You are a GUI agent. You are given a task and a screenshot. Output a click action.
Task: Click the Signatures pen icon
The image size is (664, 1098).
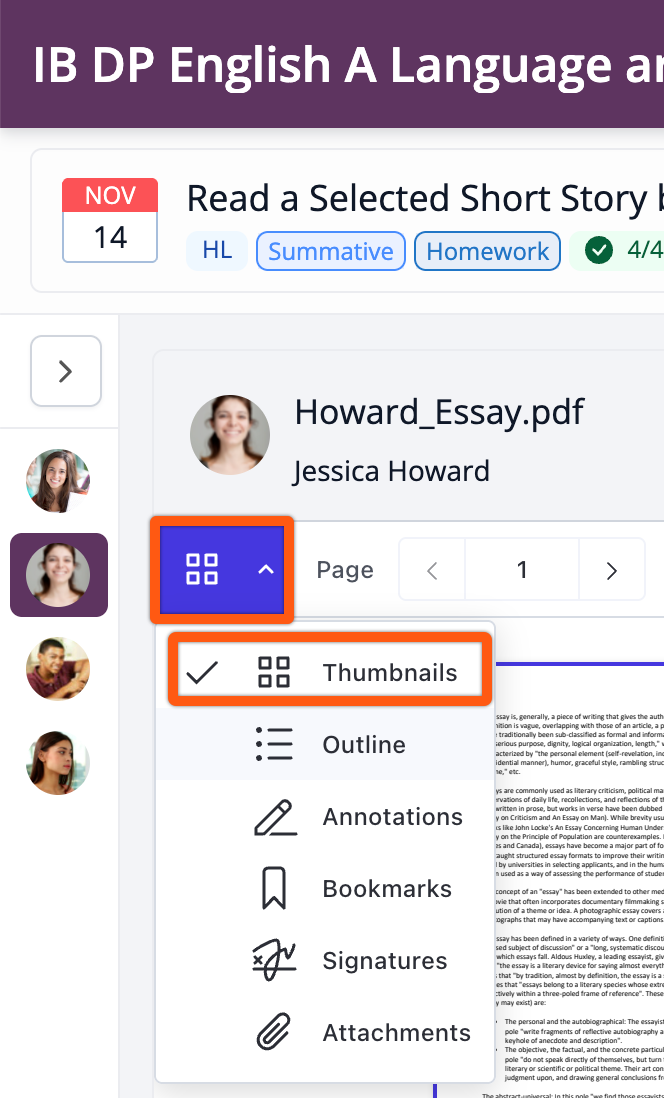(274, 961)
